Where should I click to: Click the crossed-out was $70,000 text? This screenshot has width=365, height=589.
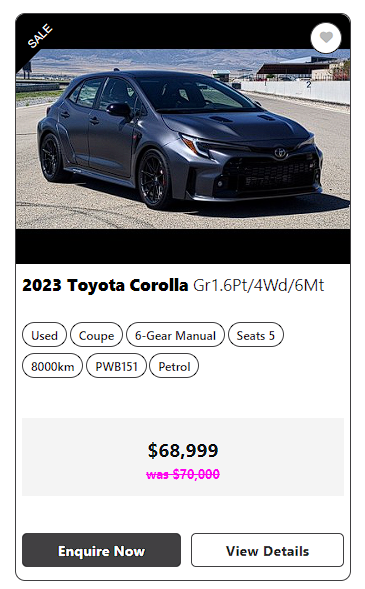tap(183, 474)
